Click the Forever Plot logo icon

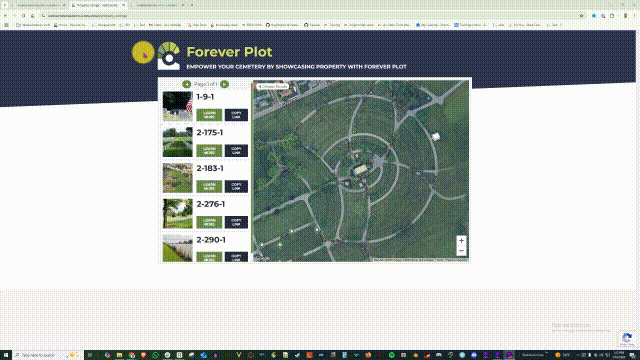169,56
